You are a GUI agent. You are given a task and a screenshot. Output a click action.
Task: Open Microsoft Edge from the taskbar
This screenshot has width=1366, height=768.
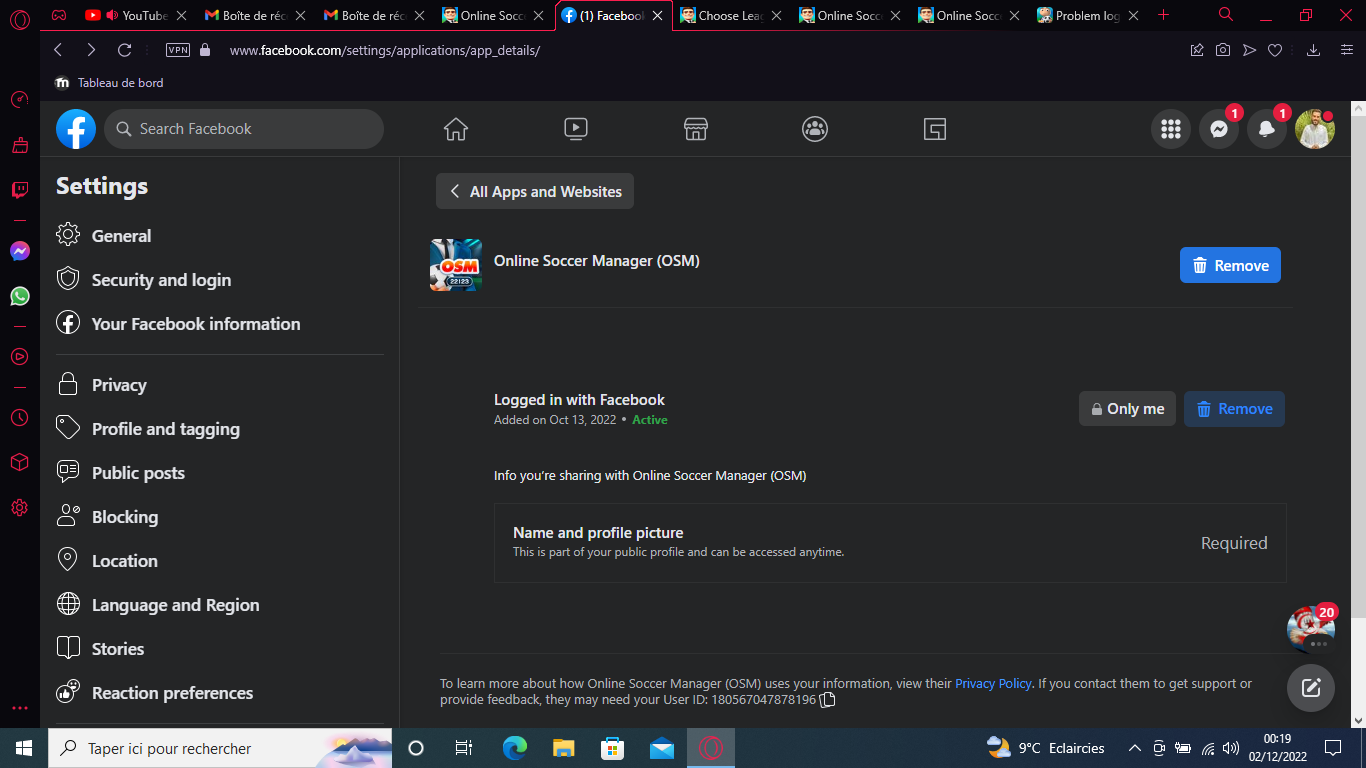[x=514, y=748]
